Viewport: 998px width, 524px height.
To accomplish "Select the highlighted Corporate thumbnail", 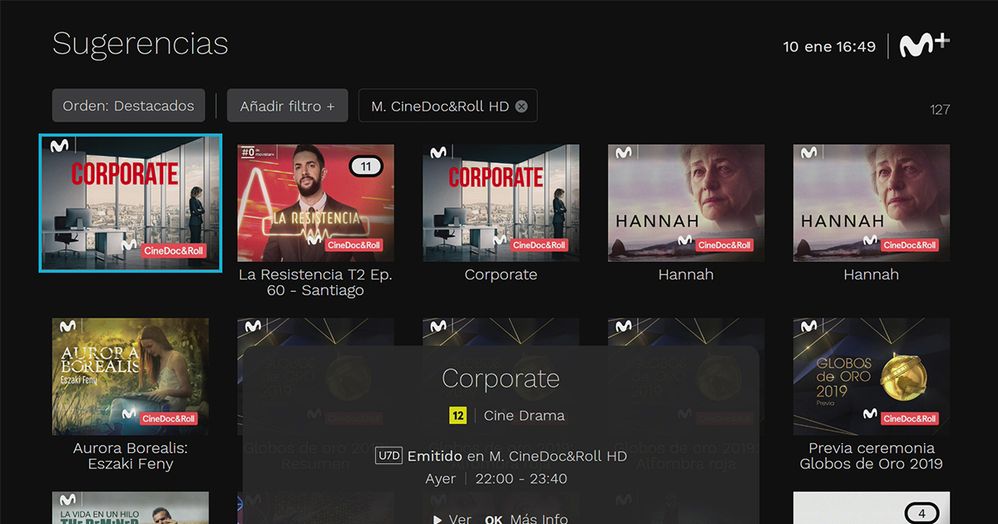I will (130, 203).
